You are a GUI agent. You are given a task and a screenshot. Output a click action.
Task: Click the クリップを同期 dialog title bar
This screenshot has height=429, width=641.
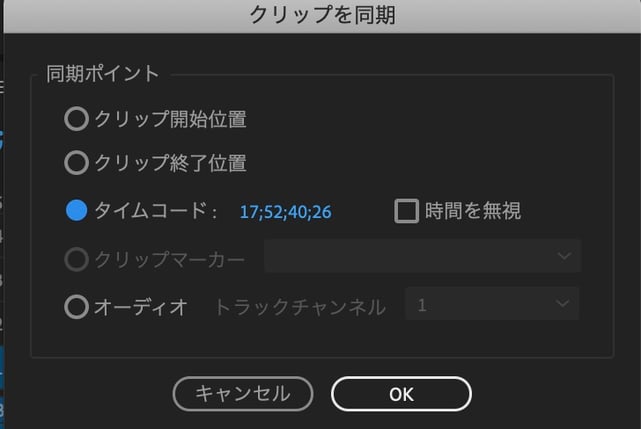pyautogui.click(x=322, y=16)
